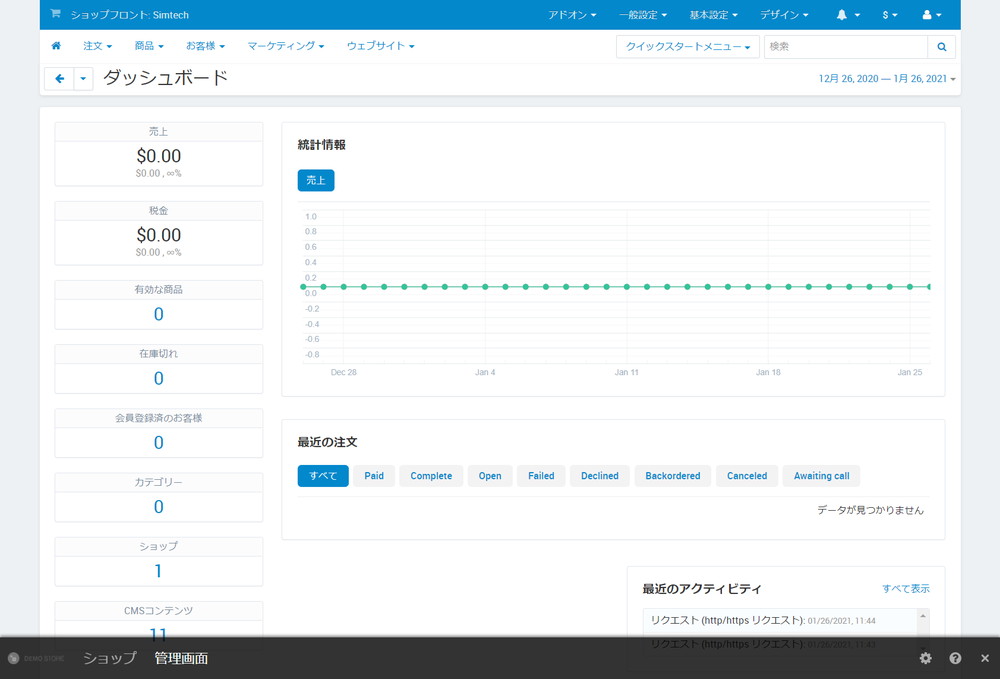The image size is (1000, 679).
Task: Open the currency $ dropdown
Action: pos(890,15)
